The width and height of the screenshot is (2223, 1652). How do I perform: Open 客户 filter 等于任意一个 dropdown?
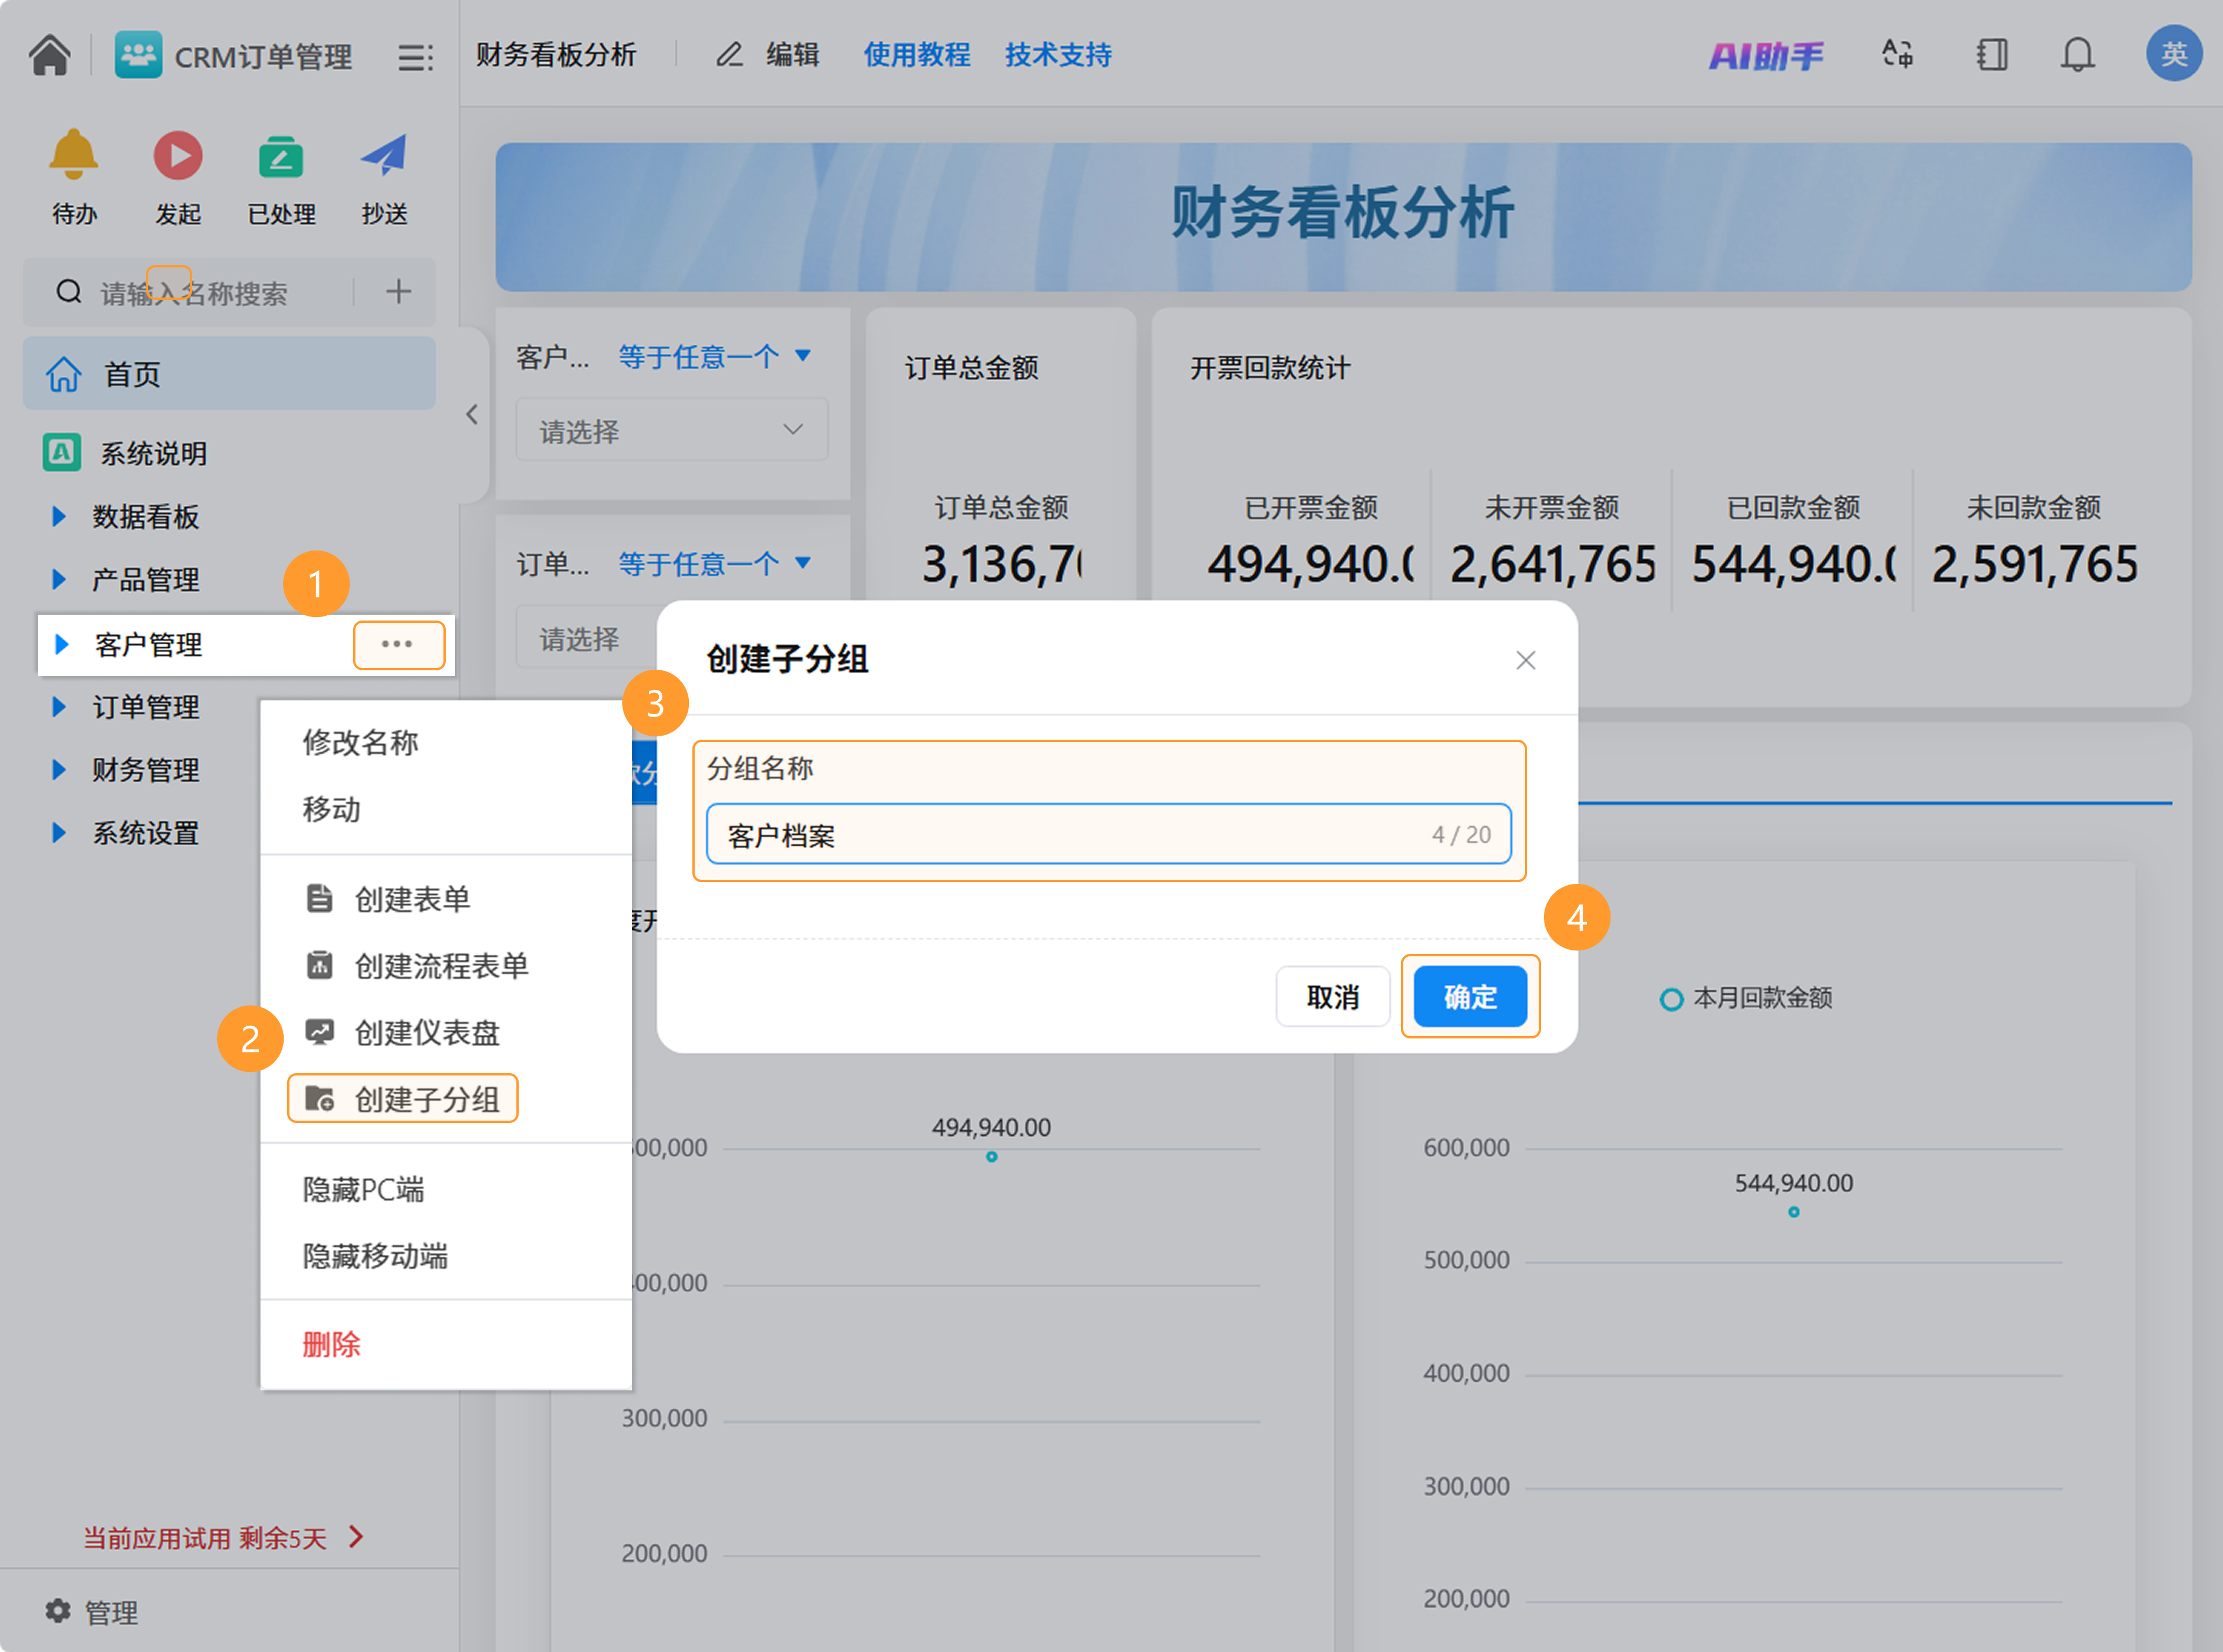714,356
